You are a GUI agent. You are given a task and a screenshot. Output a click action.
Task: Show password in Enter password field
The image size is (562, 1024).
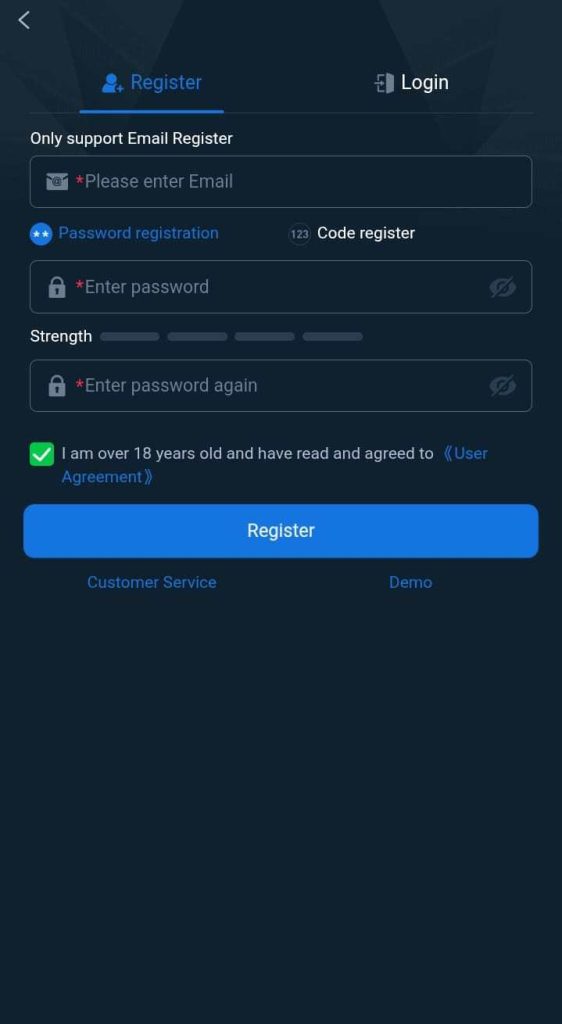coord(503,287)
